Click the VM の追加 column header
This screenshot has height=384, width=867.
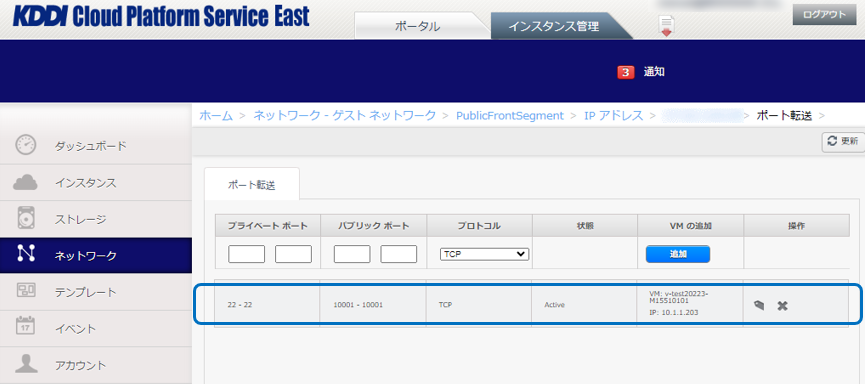click(691, 226)
